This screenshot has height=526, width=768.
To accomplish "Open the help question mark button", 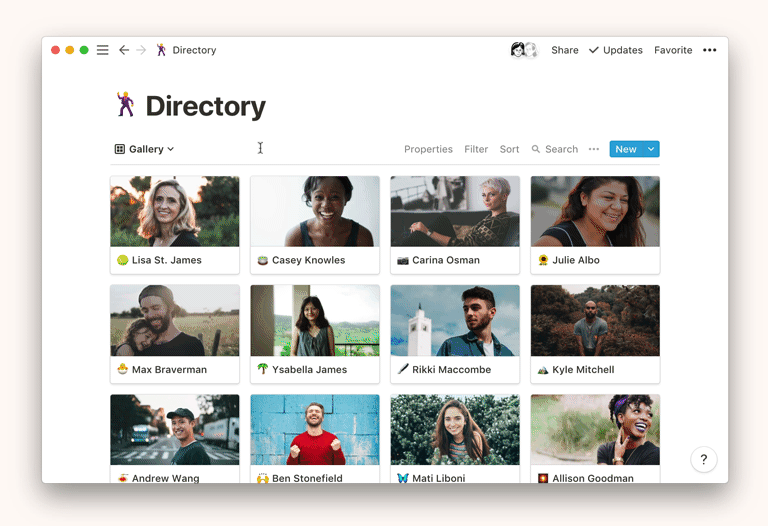I will tap(703, 459).
